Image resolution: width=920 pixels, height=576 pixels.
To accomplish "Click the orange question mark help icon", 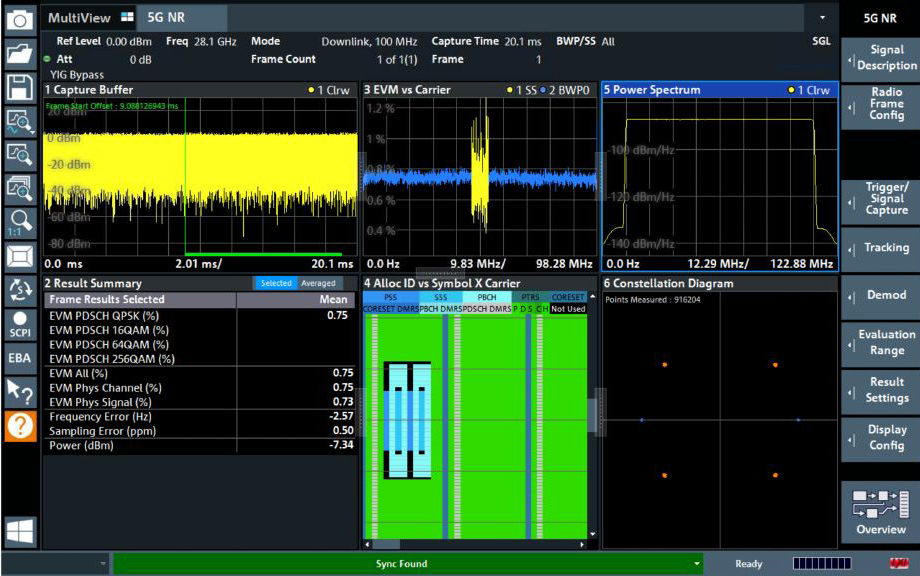I will (x=20, y=427).
